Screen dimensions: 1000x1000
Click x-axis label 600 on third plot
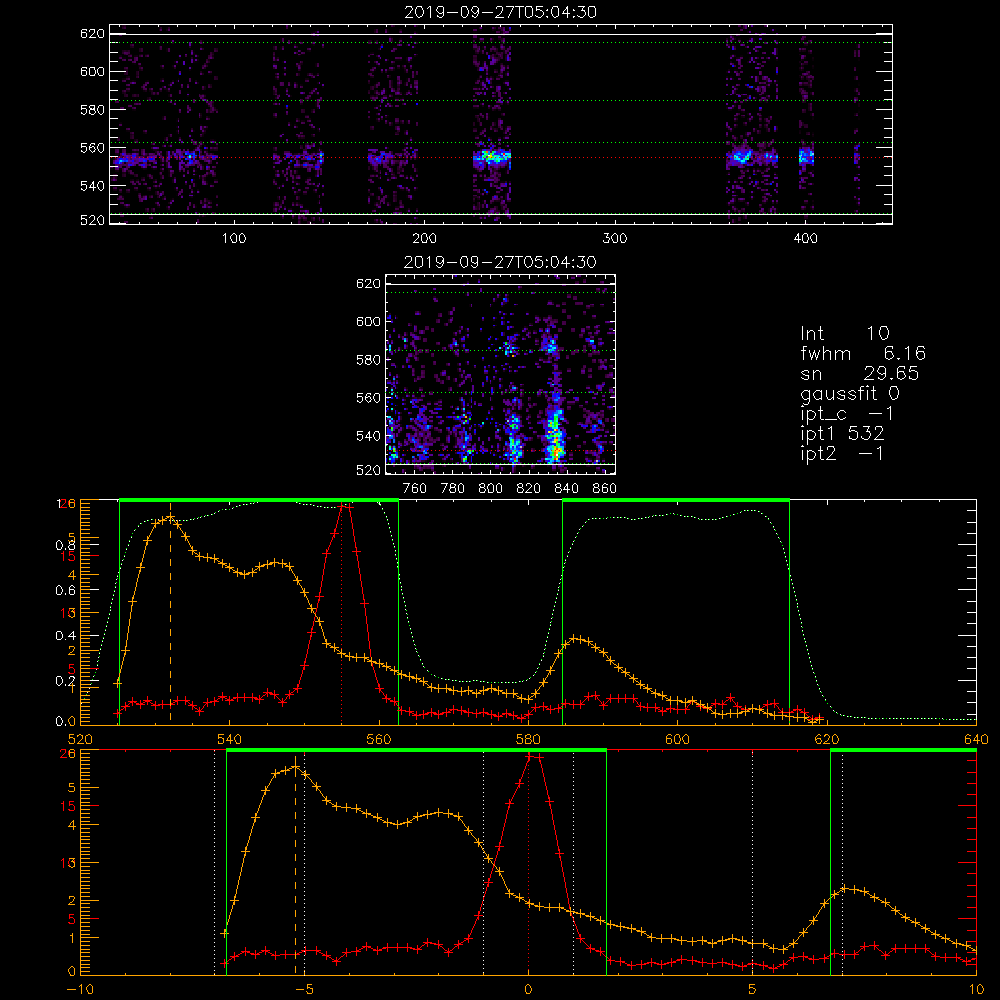tap(677, 739)
